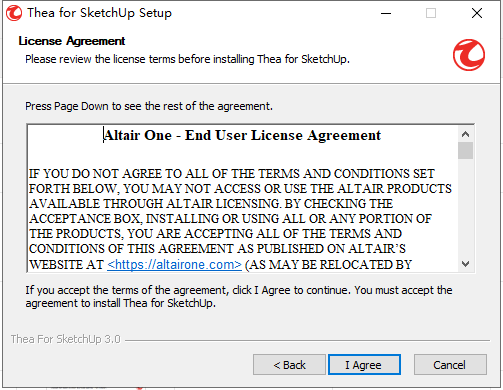The width and height of the screenshot is (503, 390).
Task: Click the Thea logo in the title bar
Action: coord(14,13)
